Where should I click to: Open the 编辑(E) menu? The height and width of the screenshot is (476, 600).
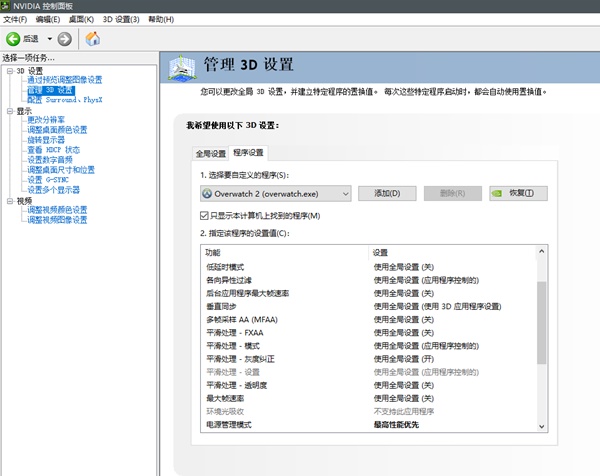(48, 20)
